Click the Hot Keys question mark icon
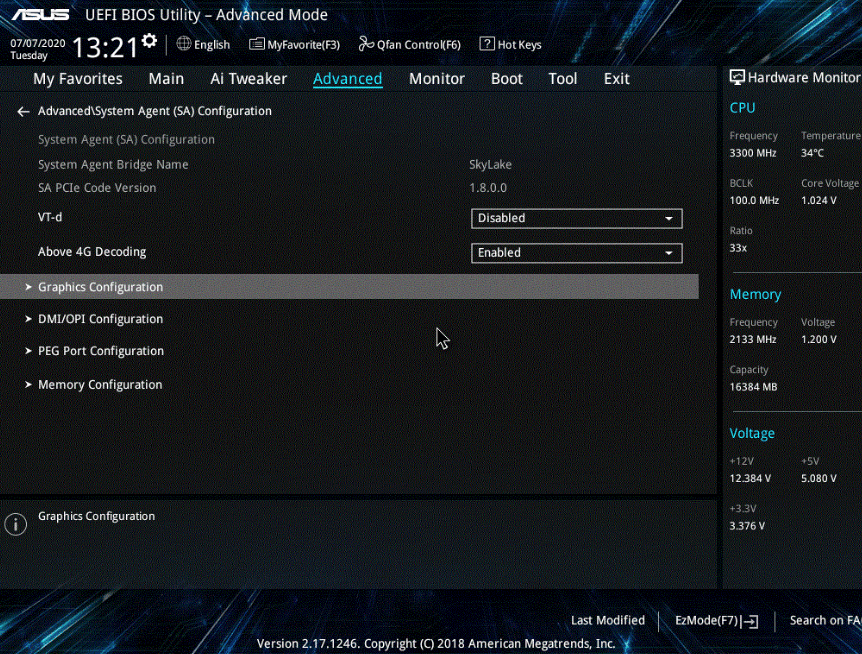862x654 pixels. [x=487, y=44]
